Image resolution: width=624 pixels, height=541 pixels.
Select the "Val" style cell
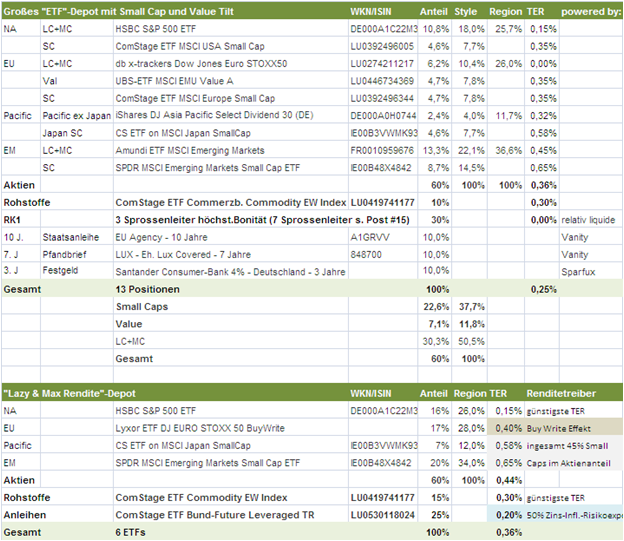(77, 81)
